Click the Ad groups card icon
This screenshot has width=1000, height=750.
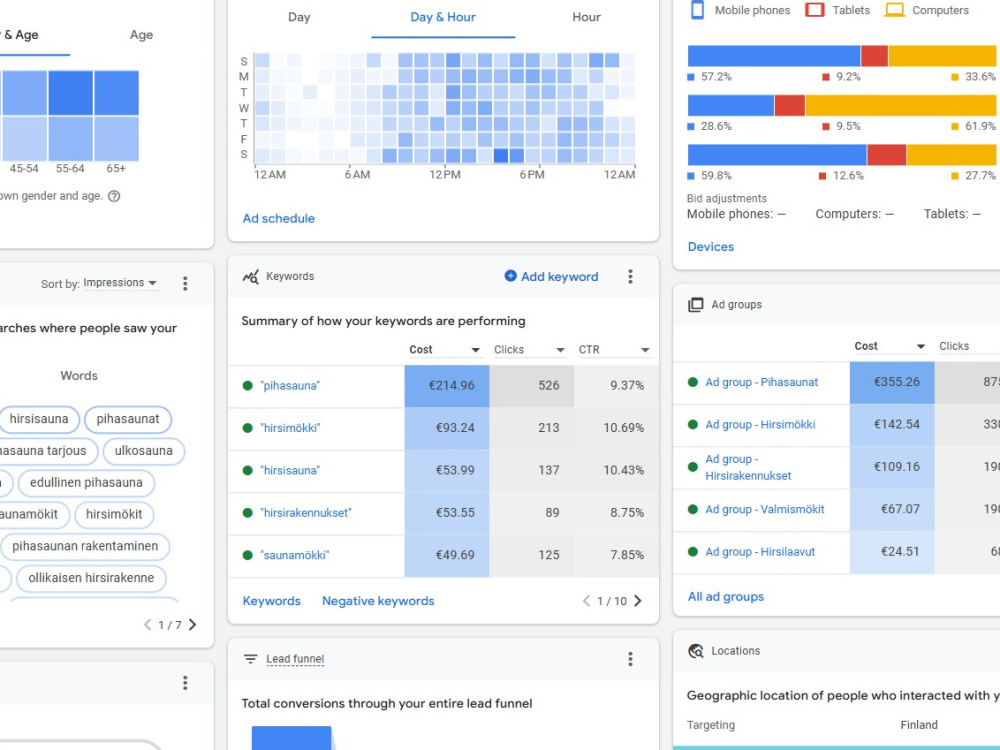pos(695,304)
